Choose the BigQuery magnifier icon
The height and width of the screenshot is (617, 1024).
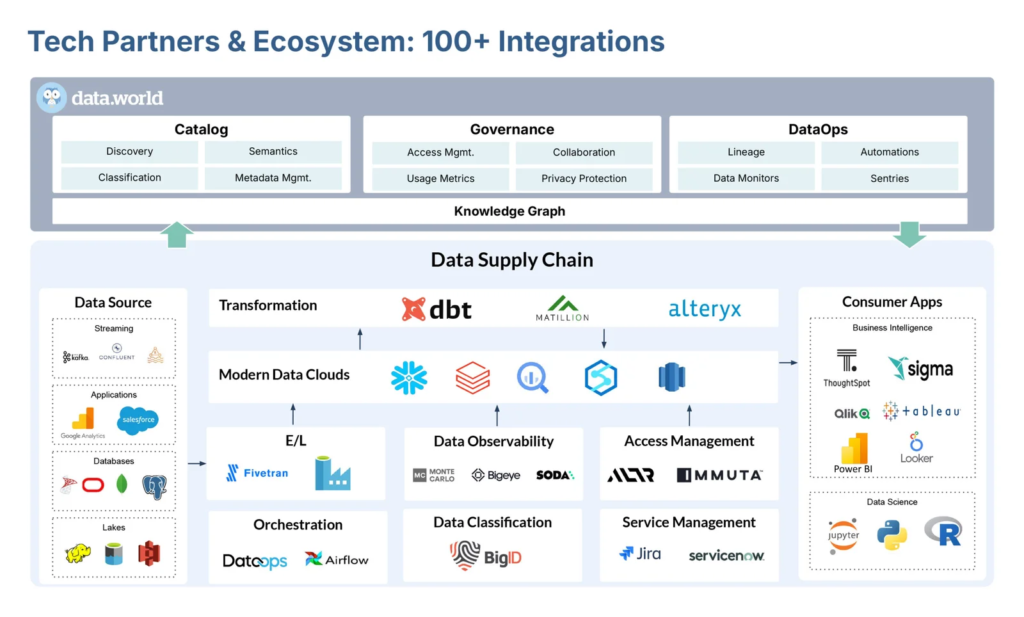pyautogui.click(x=533, y=377)
